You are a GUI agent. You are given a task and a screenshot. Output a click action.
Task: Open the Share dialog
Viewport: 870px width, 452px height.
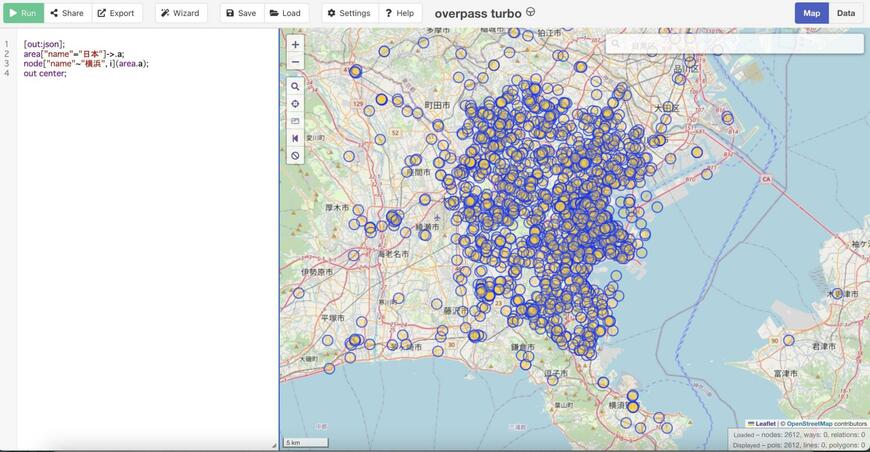68,13
